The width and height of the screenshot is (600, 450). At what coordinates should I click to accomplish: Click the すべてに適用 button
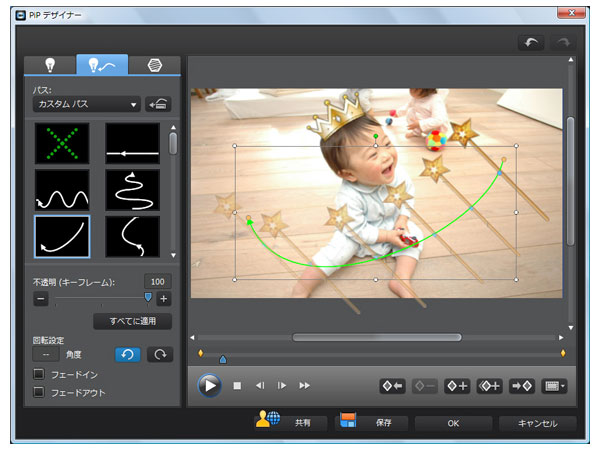[x=132, y=321]
